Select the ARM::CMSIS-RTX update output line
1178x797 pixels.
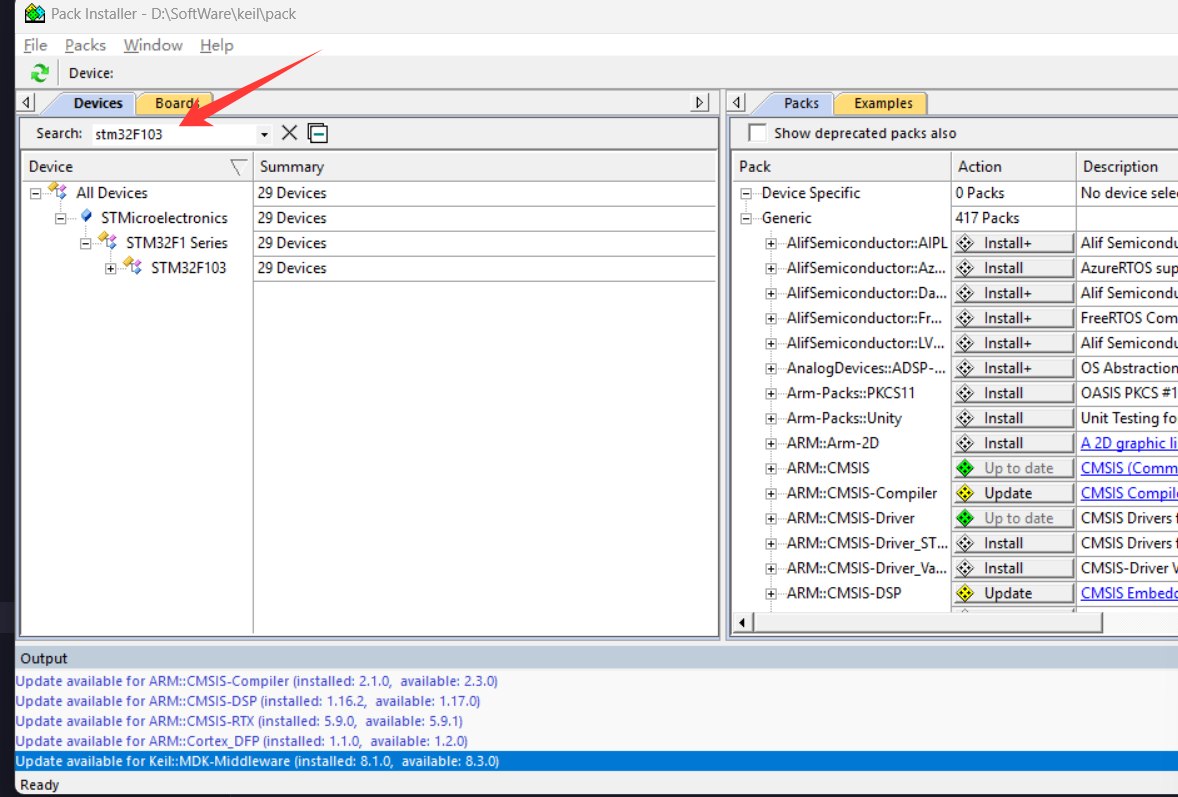tap(239, 721)
